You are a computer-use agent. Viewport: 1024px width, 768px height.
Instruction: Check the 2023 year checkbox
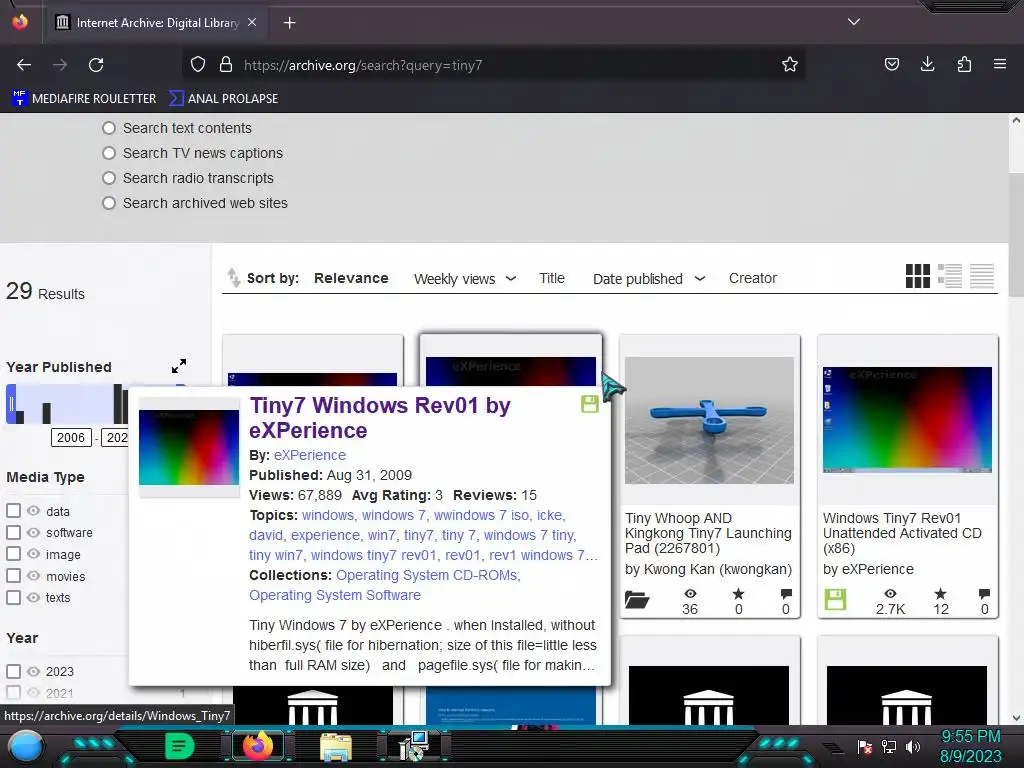[x=13, y=671]
